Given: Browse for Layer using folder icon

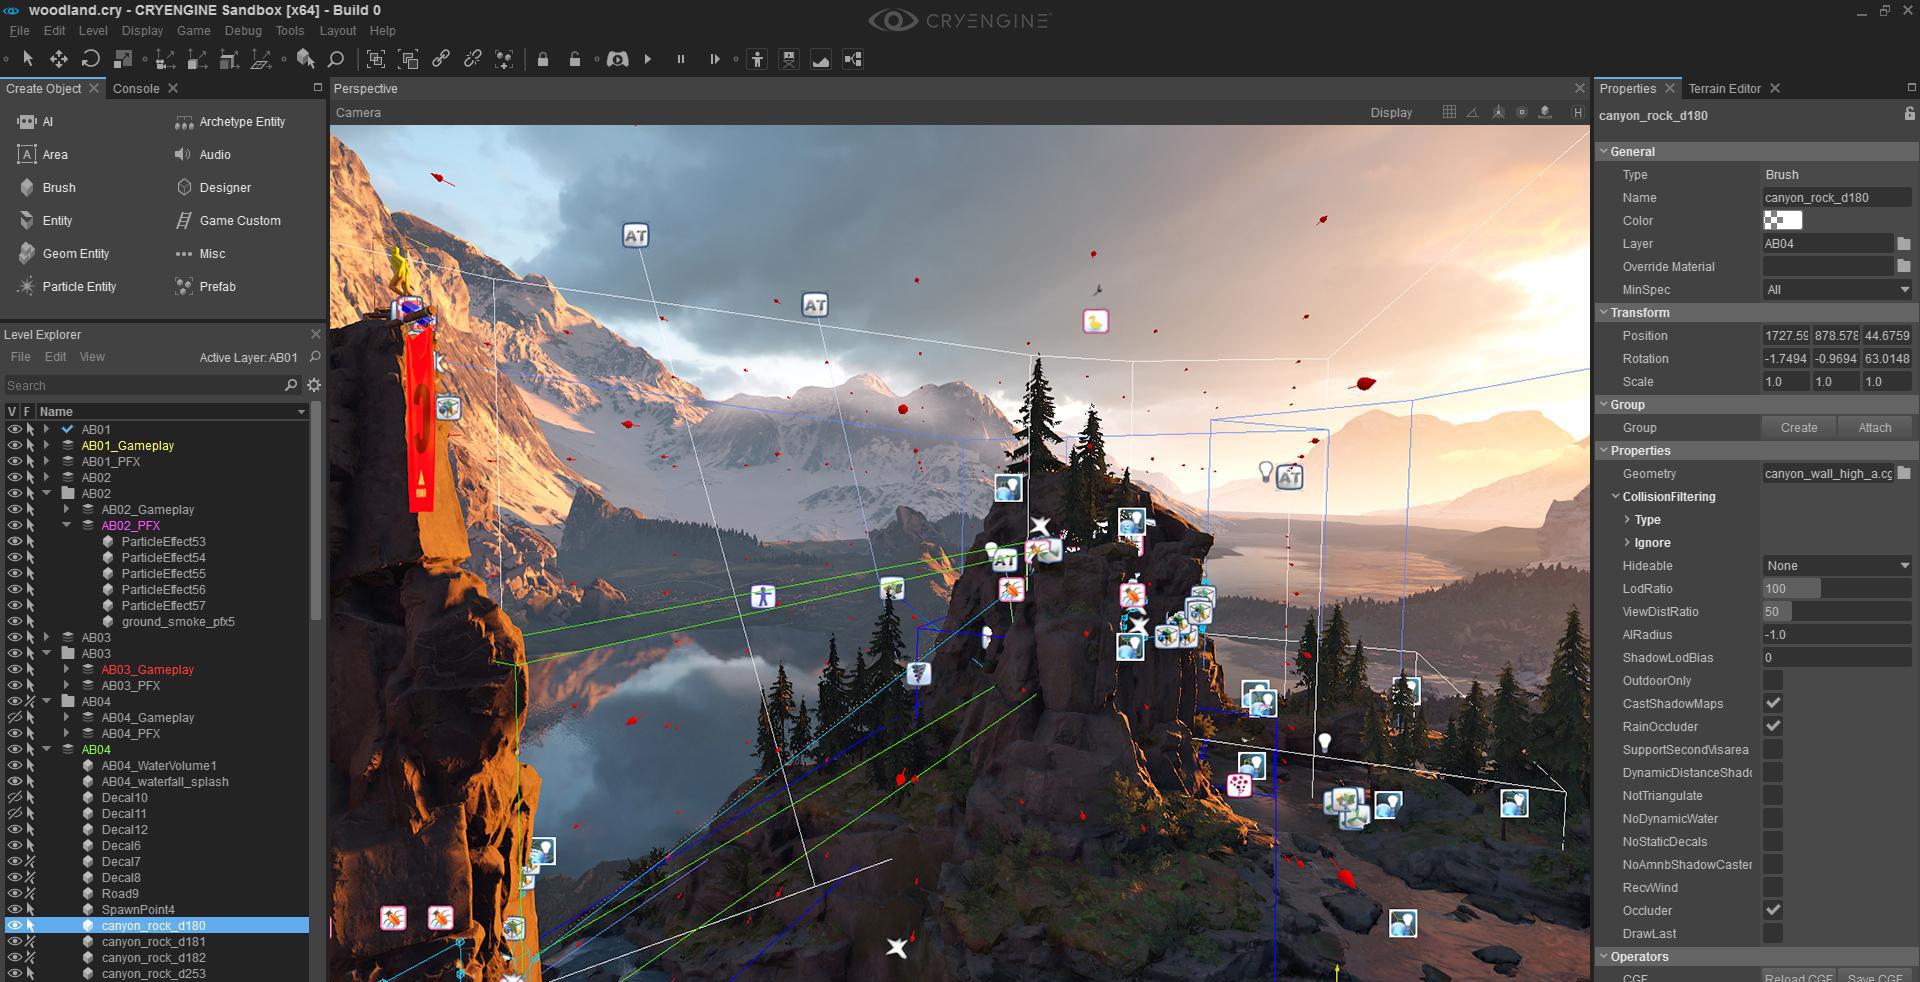Looking at the screenshot, I should (1904, 244).
